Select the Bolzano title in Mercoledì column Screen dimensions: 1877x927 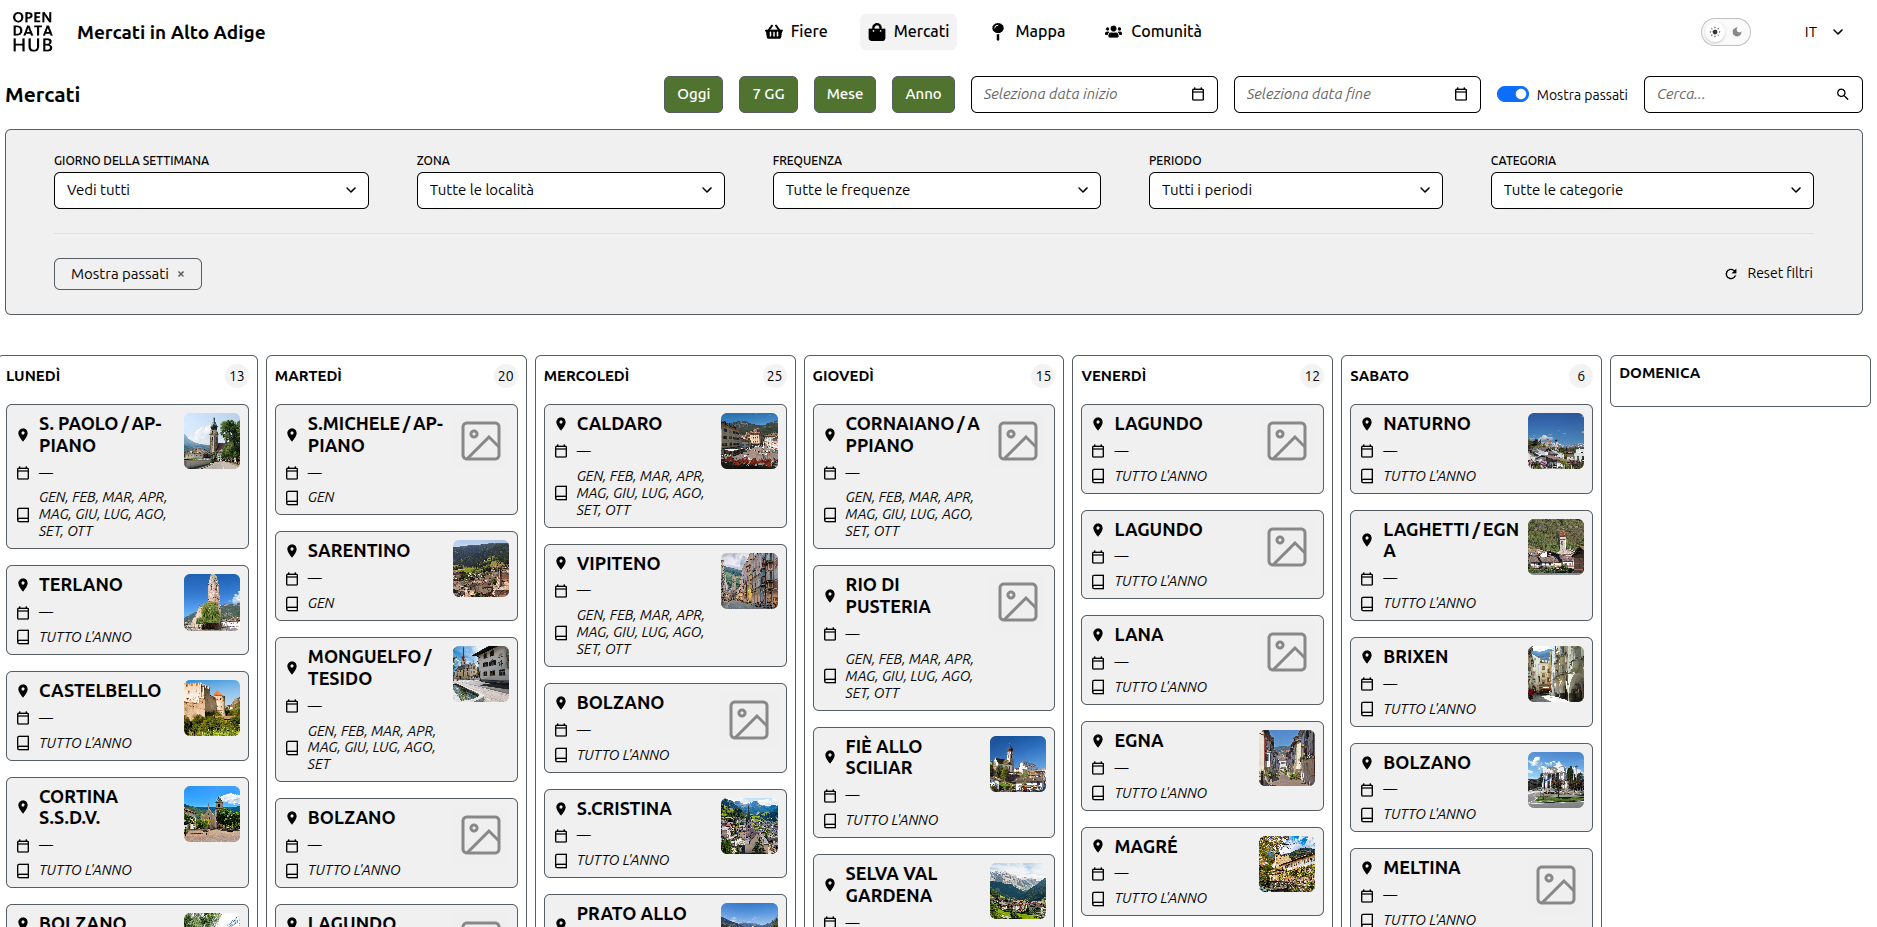click(620, 703)
